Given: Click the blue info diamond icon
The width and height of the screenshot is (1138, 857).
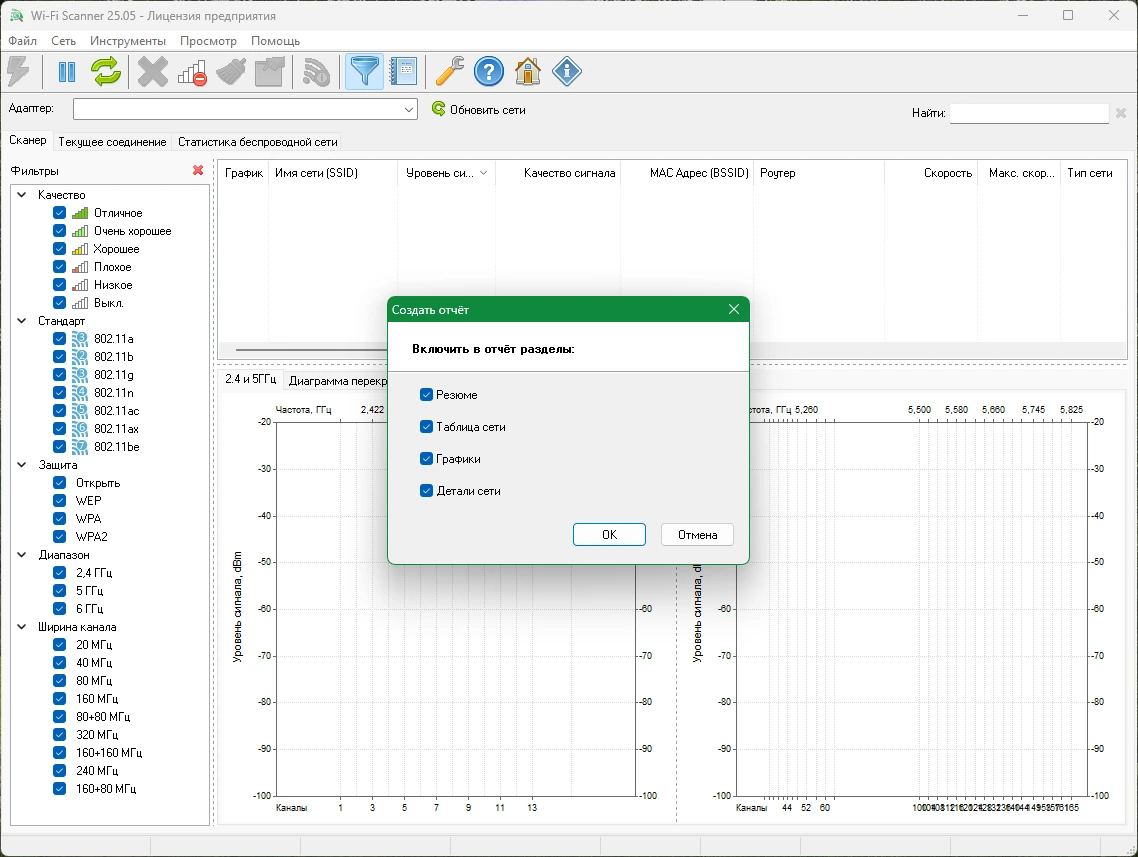Looking at the screenshot, I should pos(567,72).
